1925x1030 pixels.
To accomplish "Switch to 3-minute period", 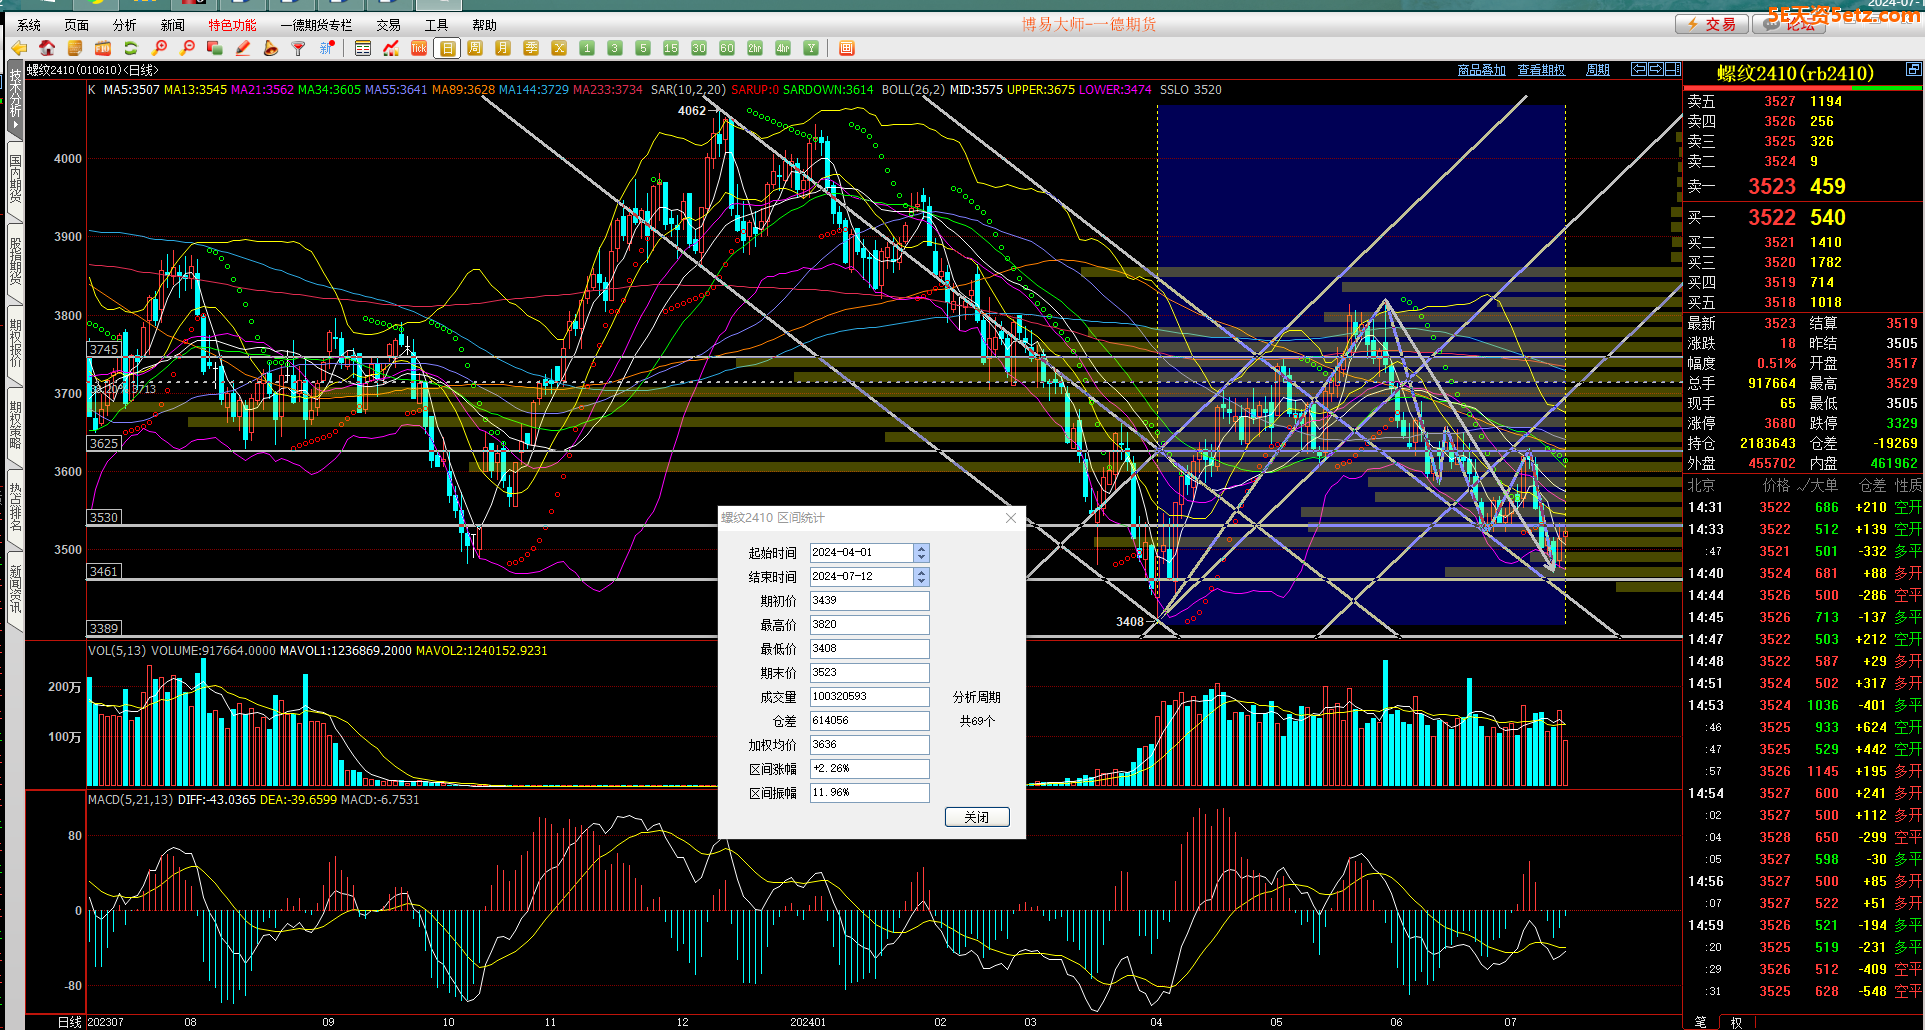I will [x=615, y=48].
